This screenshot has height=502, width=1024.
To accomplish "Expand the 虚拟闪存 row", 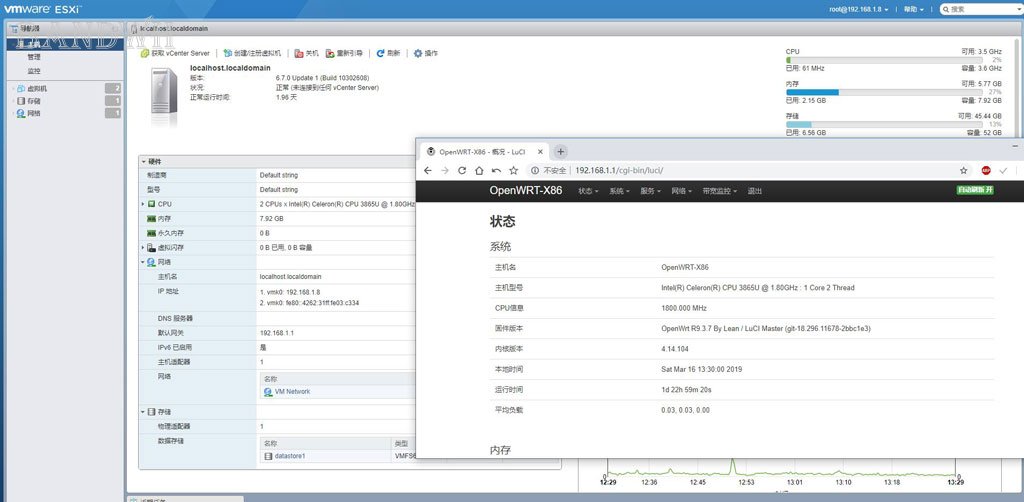I will point(143,247).
